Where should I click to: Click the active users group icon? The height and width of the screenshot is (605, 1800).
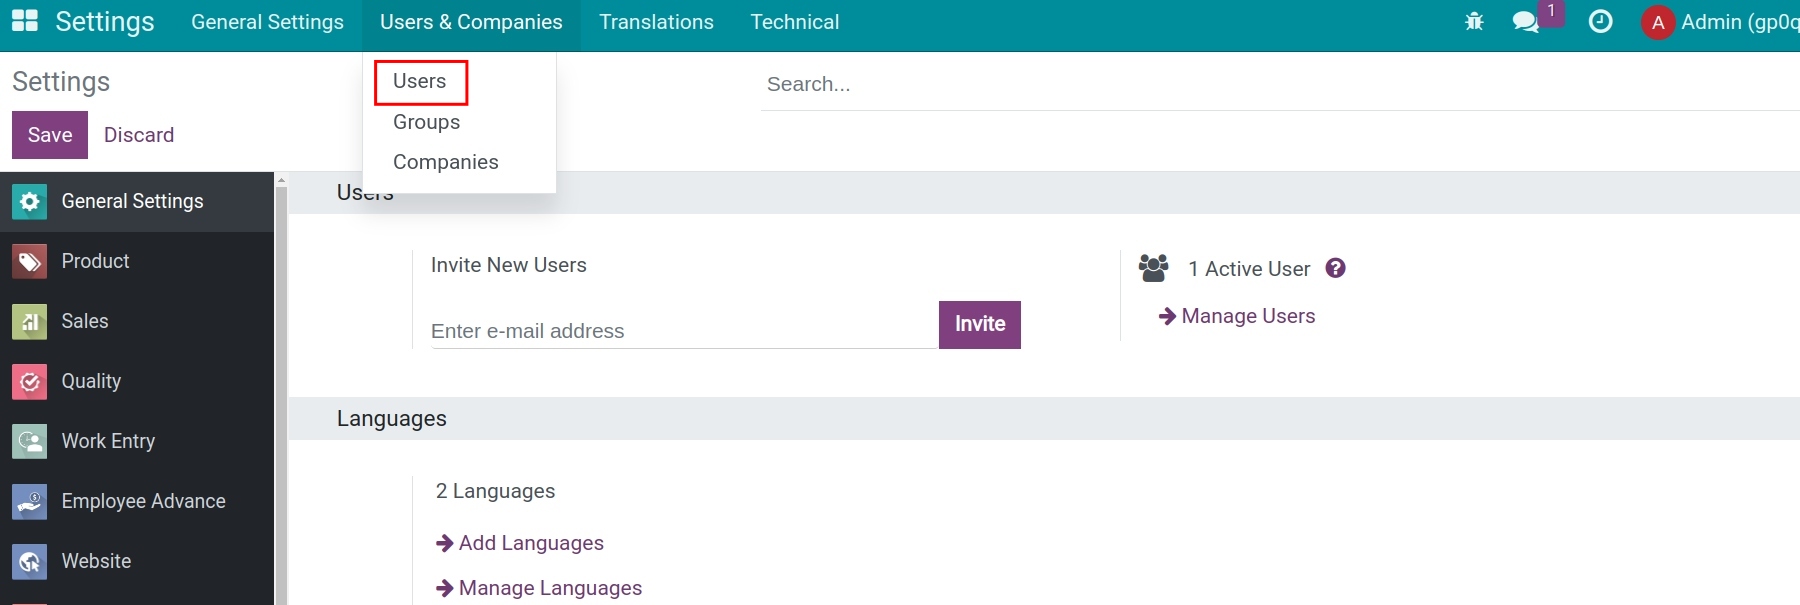coord(1153,268)
